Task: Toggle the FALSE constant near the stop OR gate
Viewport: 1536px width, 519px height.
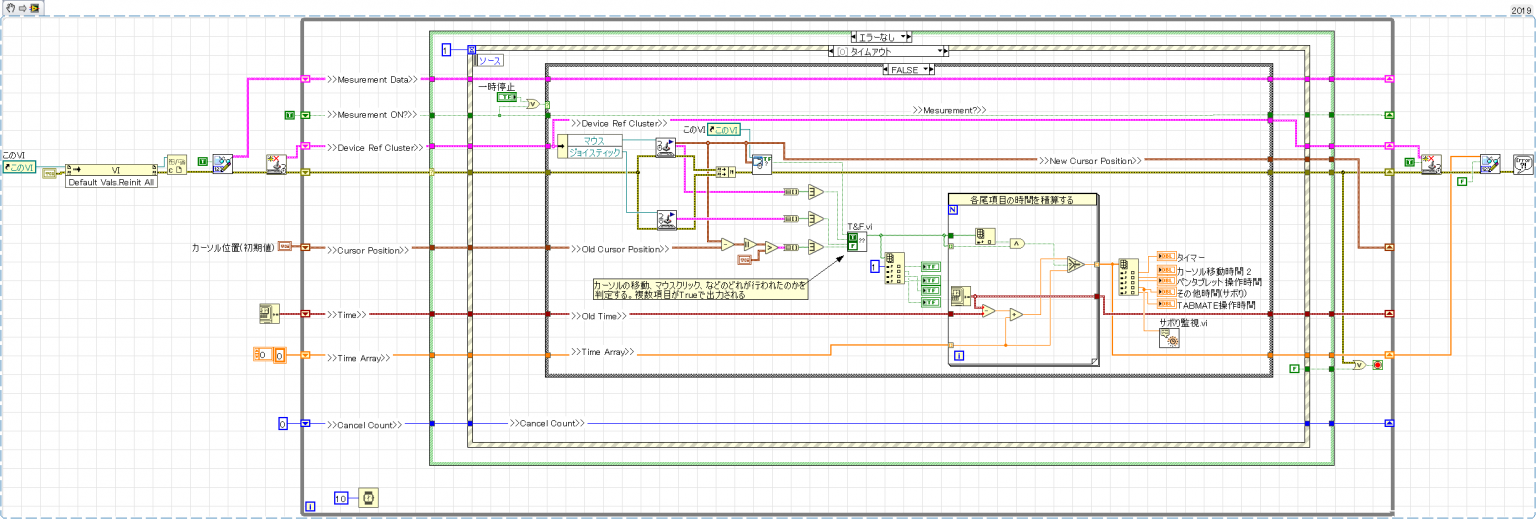Action: [x=1295, y=370]
